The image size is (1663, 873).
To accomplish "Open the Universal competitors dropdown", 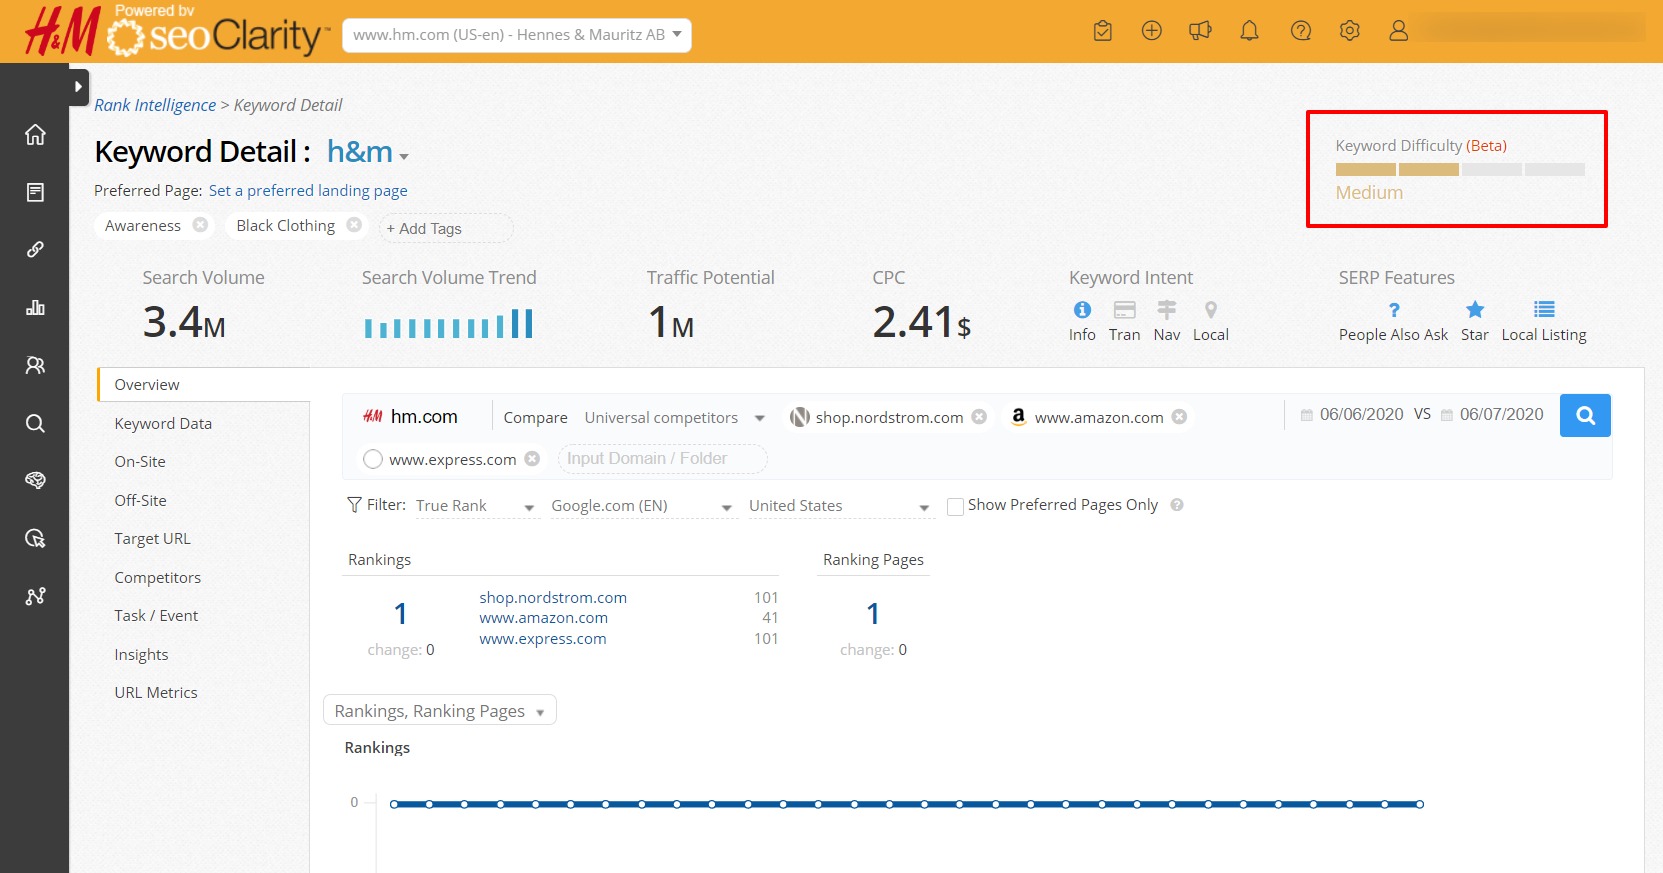I will (x=675, y=418).
